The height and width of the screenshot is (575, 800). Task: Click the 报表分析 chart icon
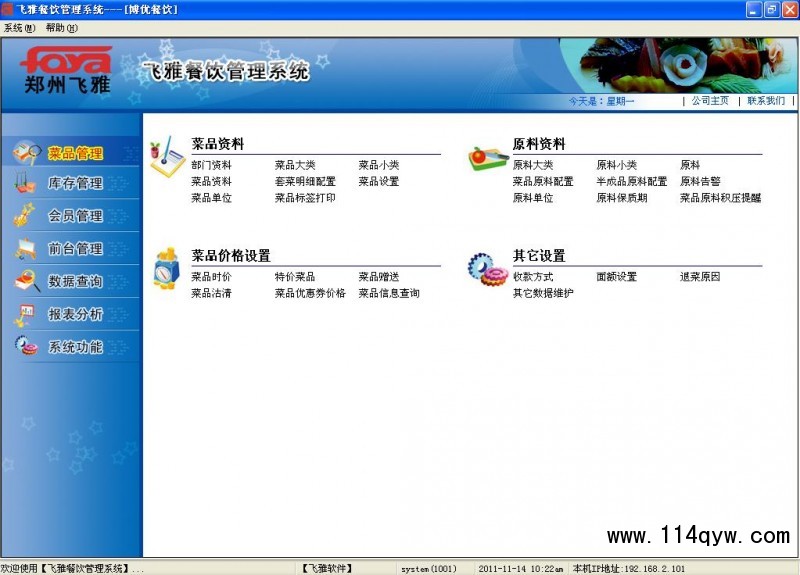pos(26,314)
